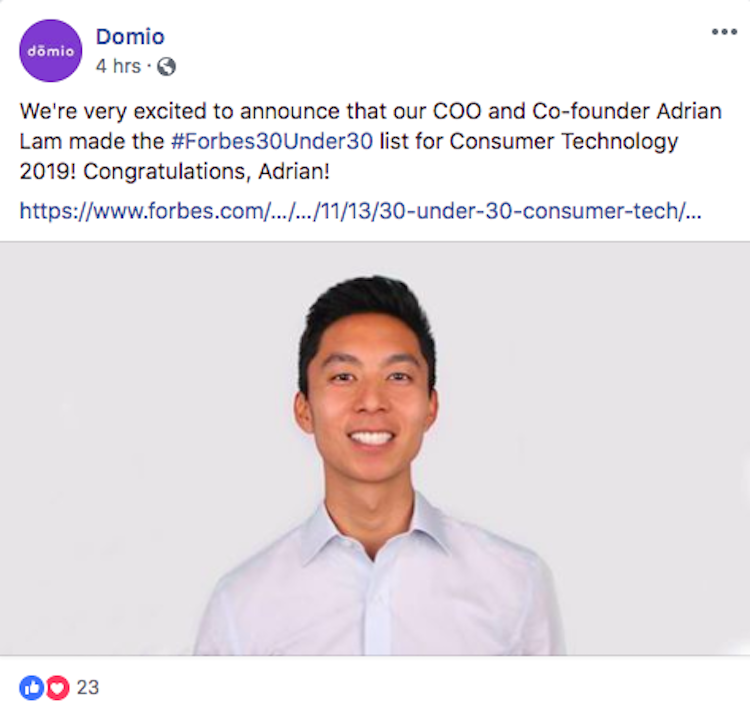Click the red heart Love reaction icon
750x718 pixels.
57,688
